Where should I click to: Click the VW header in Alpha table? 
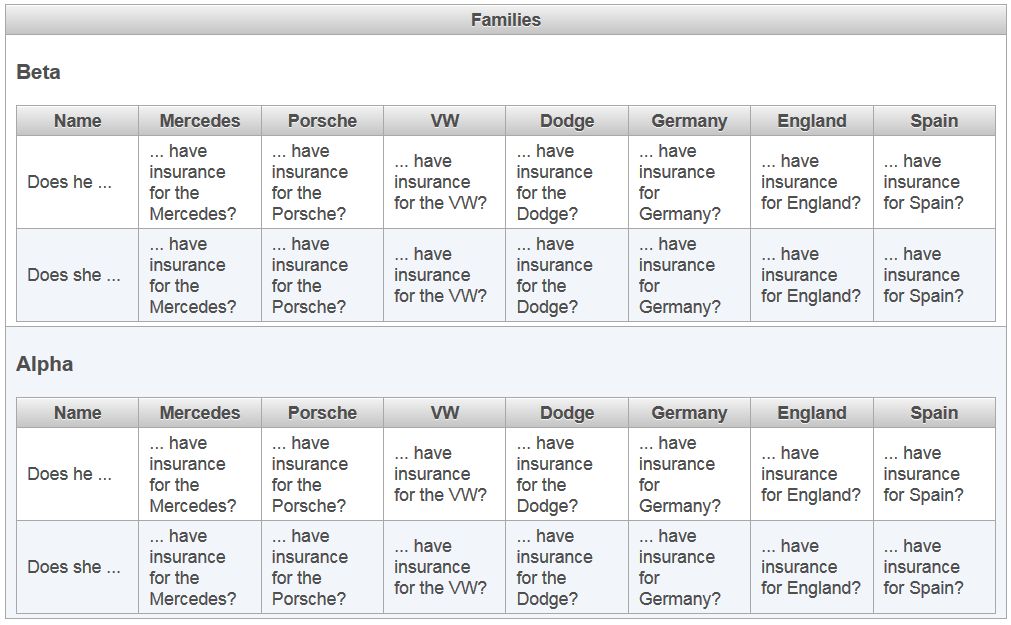[445, 413]
